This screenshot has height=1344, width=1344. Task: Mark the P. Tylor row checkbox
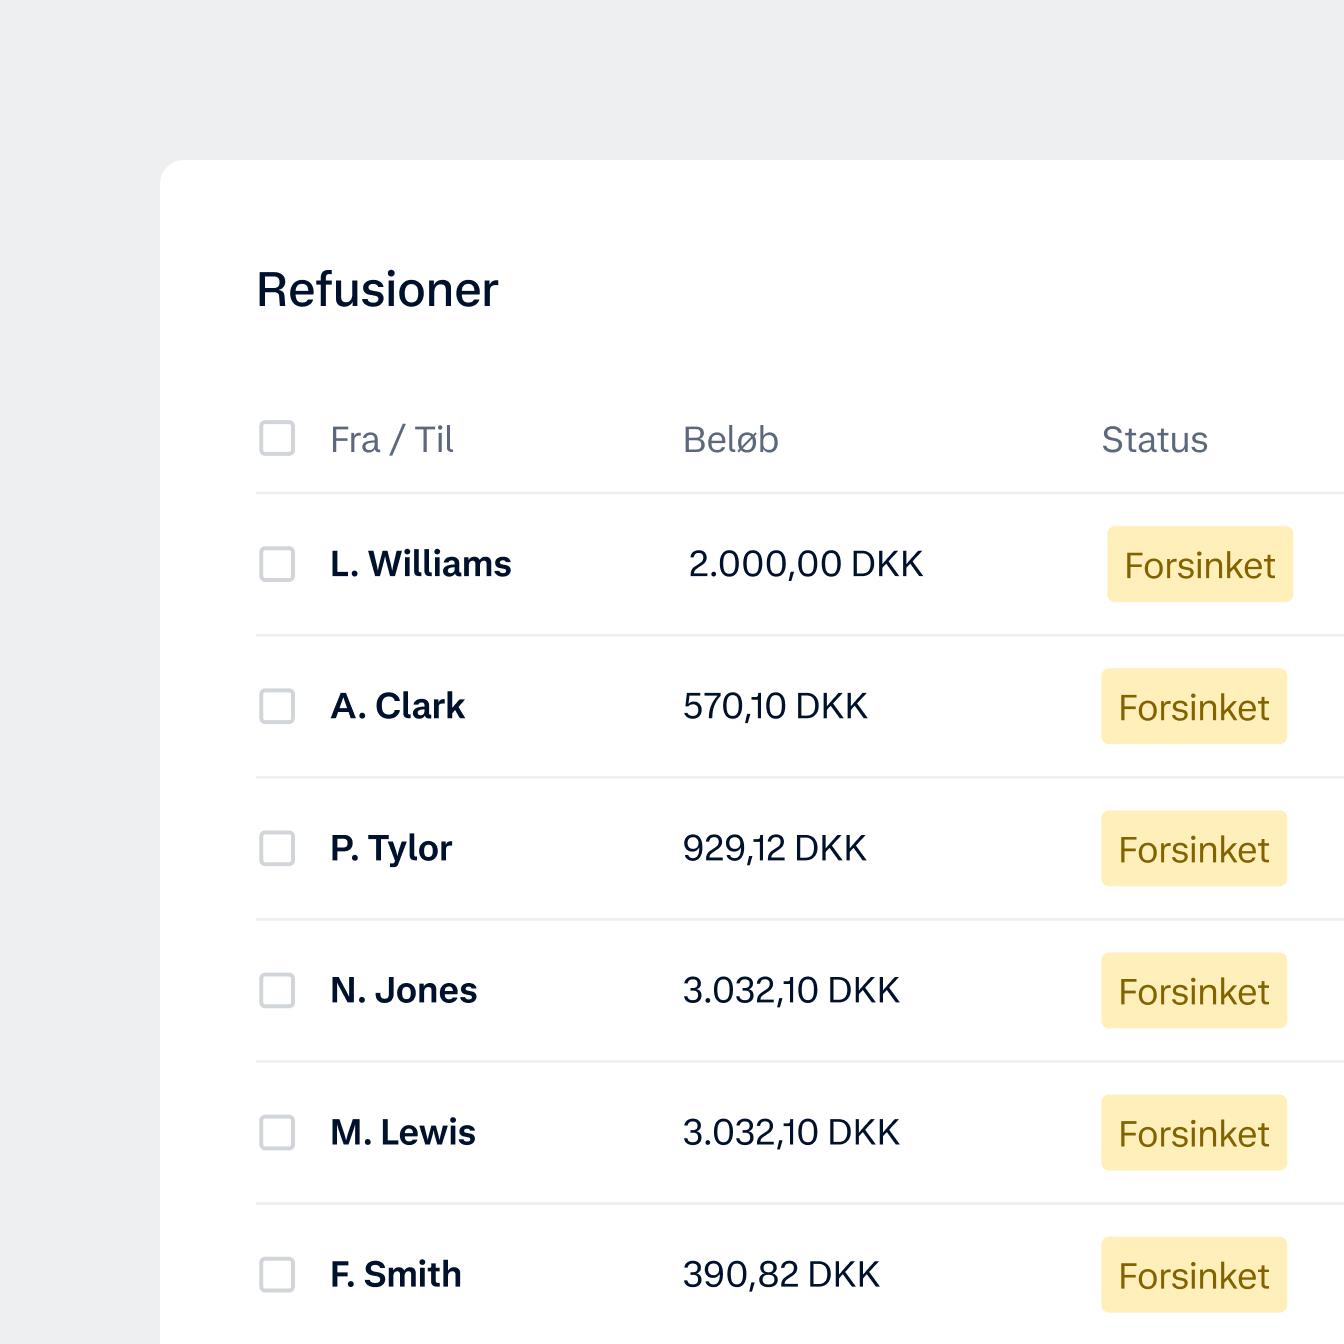(277, 848)
